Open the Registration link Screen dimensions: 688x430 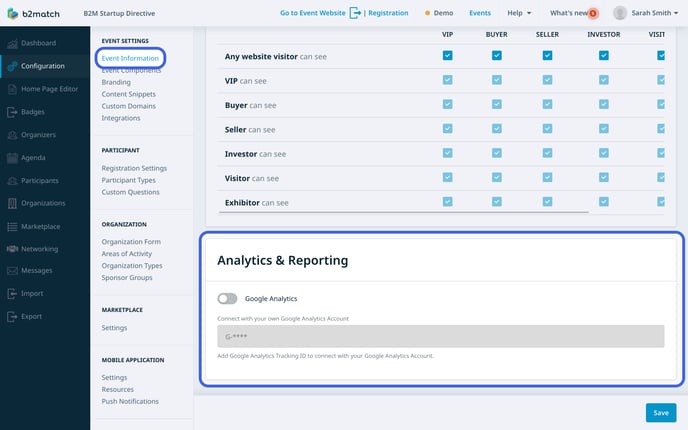point(388,13)
